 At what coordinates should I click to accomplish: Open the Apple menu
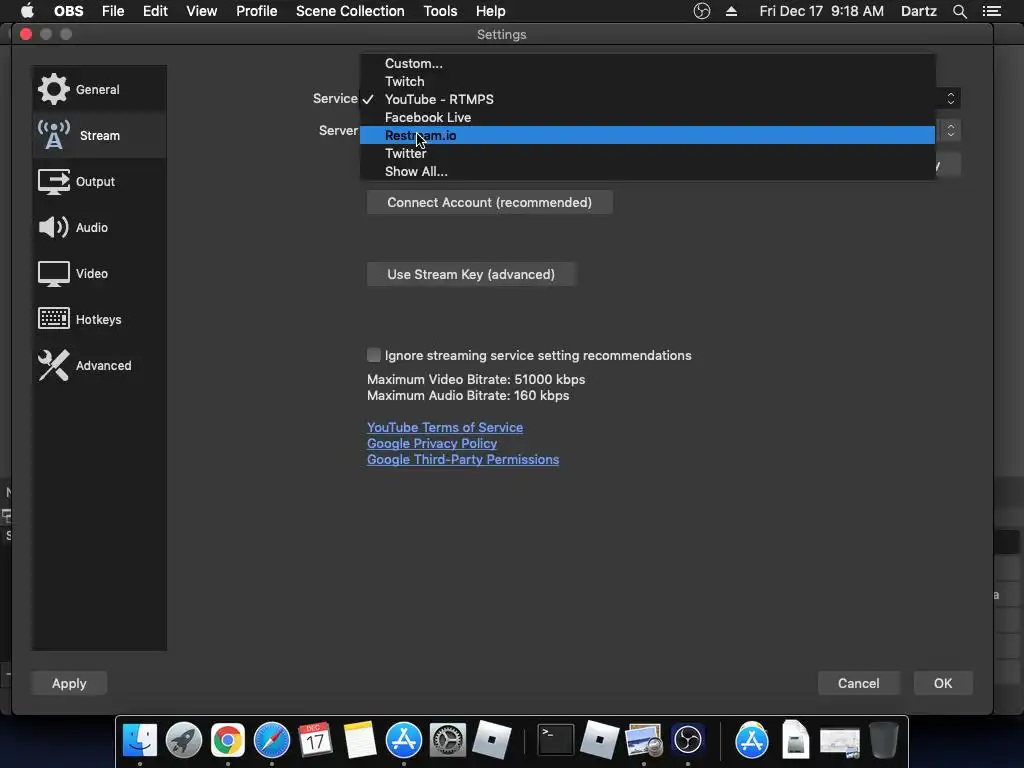point(27,11)
